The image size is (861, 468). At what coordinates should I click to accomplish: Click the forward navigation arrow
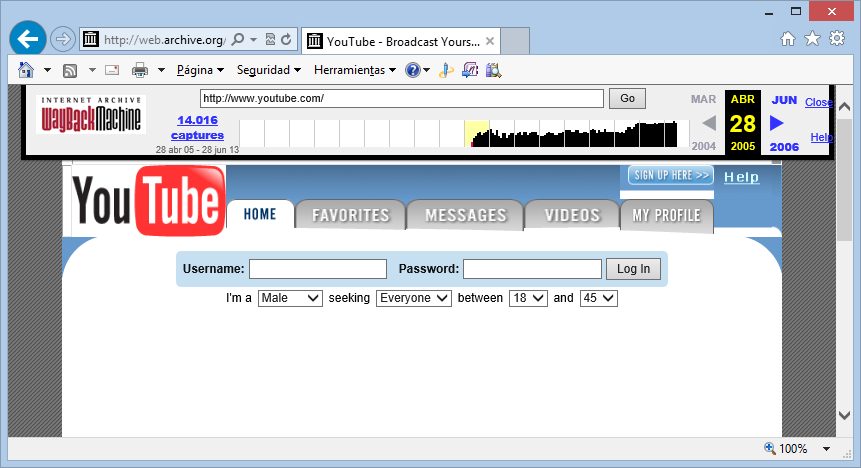[x=63, y=39]
